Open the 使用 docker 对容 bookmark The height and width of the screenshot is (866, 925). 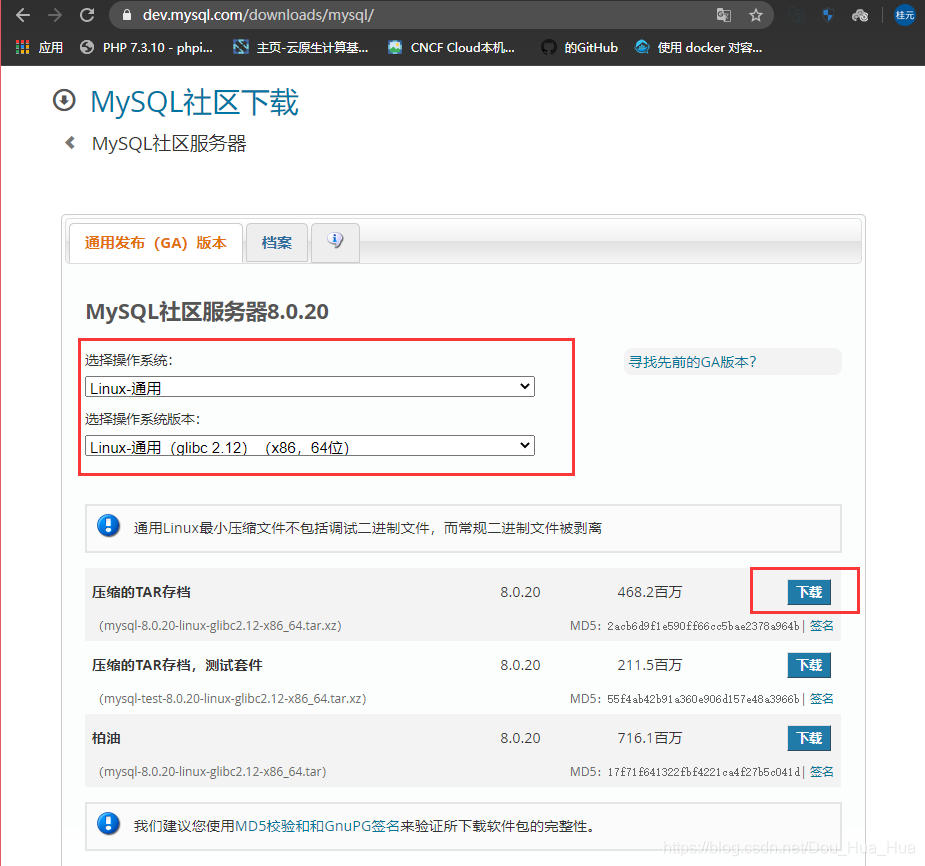[698, 48]
